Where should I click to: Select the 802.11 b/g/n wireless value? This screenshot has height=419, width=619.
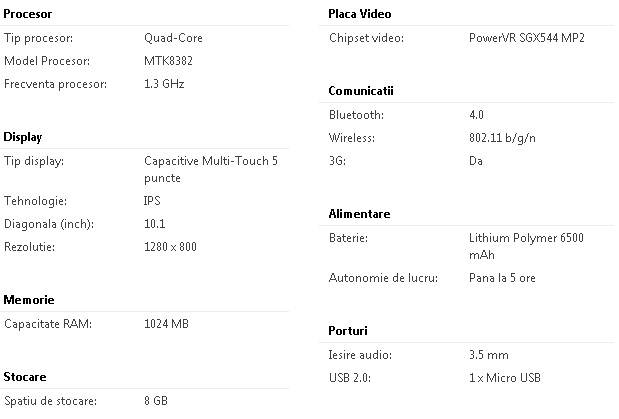(x=502, y=138)
